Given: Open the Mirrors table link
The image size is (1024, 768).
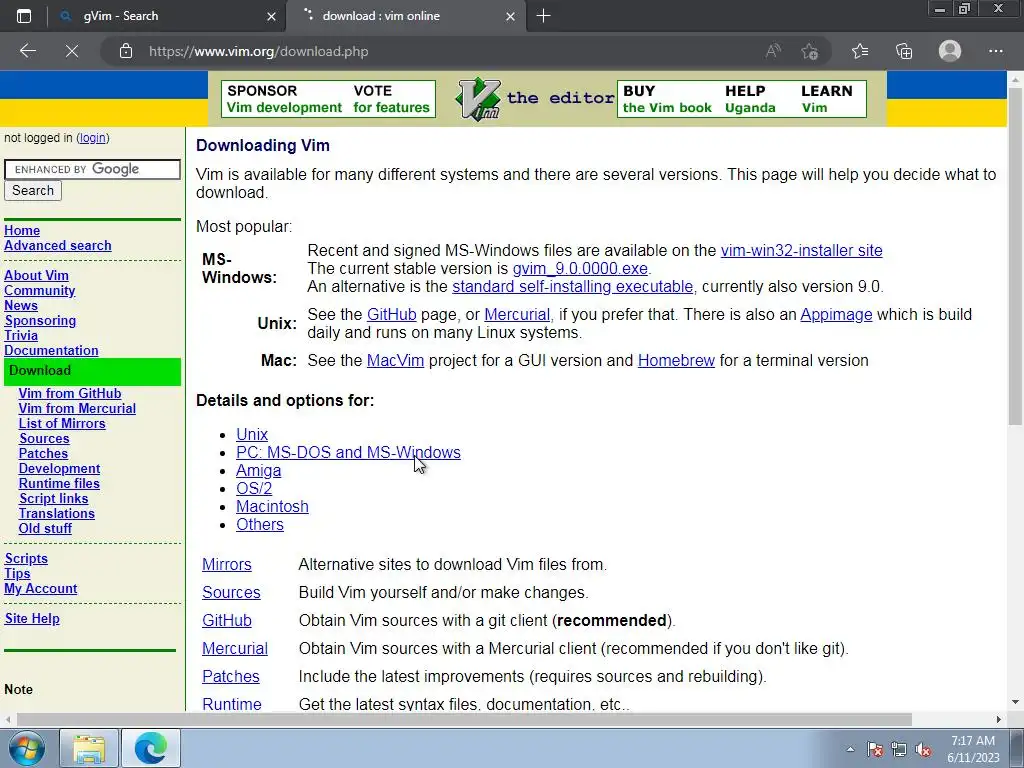Looking at the screenshot, I should [x=227, y=565].
